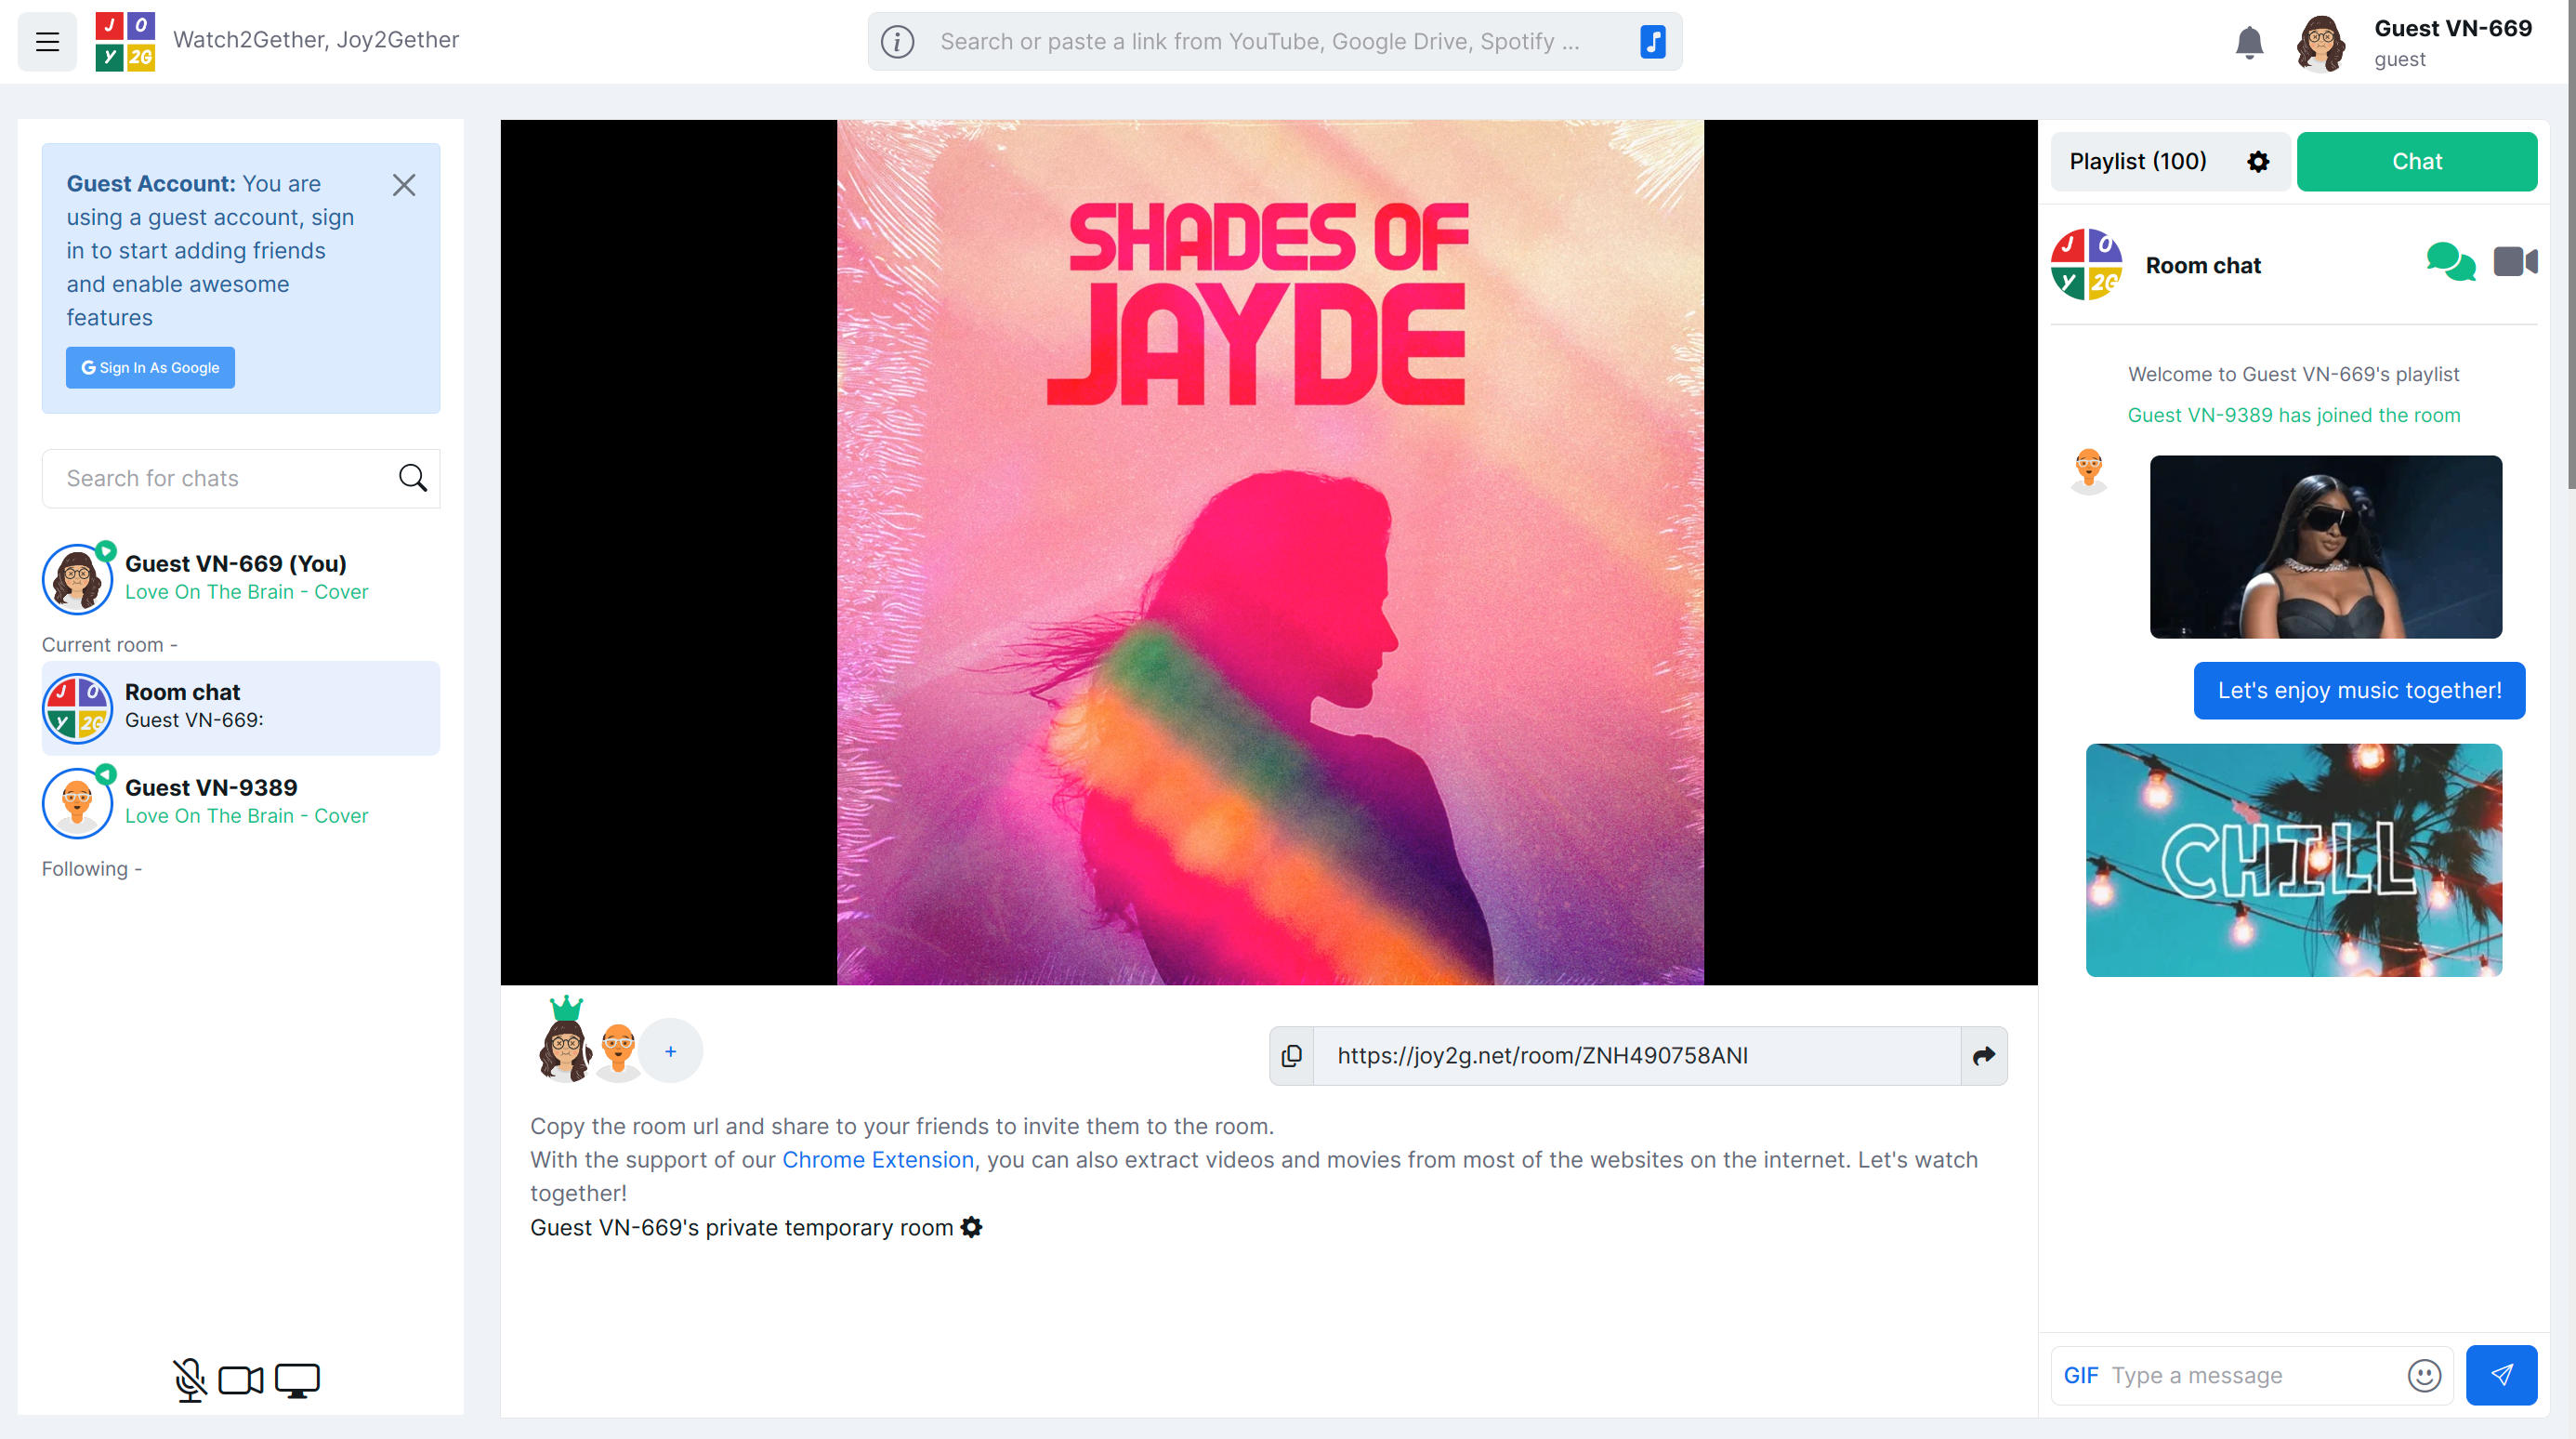The image size is (2576, 1439).
Task: Switch to the Chat tab
Action: pos(2416,161)
